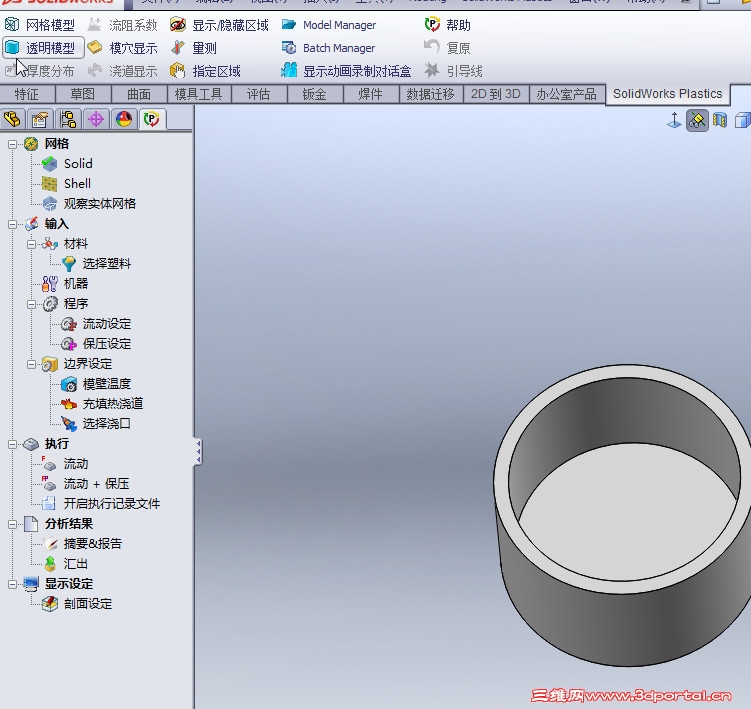Open Model Manager

pos(329,25)
